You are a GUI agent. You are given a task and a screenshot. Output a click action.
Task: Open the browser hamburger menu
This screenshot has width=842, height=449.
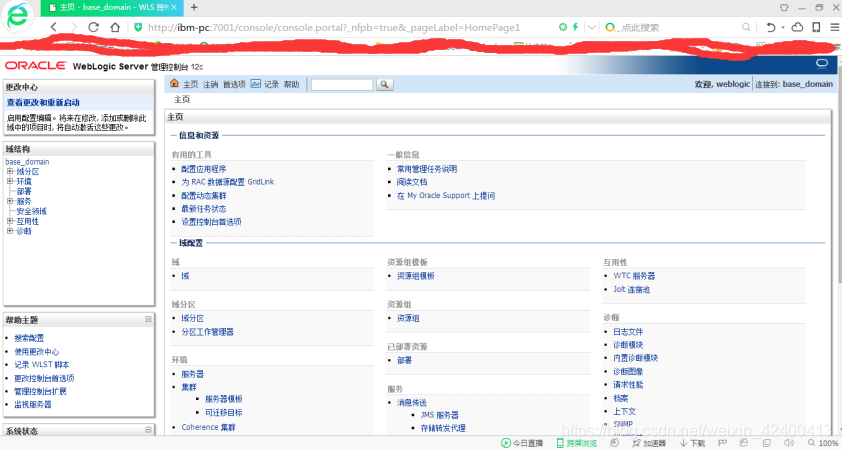(834, 27)
